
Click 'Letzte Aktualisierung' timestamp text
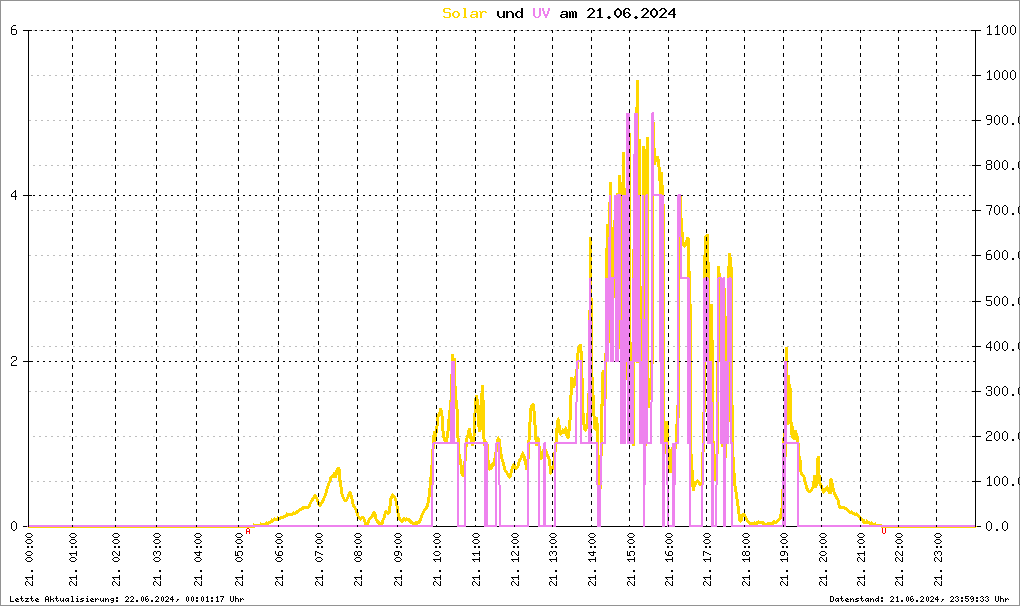coord(127,599)
